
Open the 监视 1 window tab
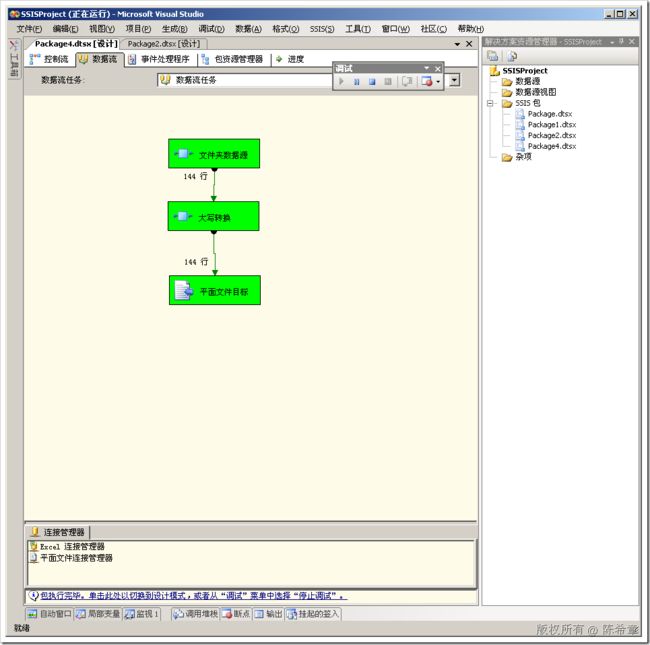pyautogui.click(x=142, y=613)
